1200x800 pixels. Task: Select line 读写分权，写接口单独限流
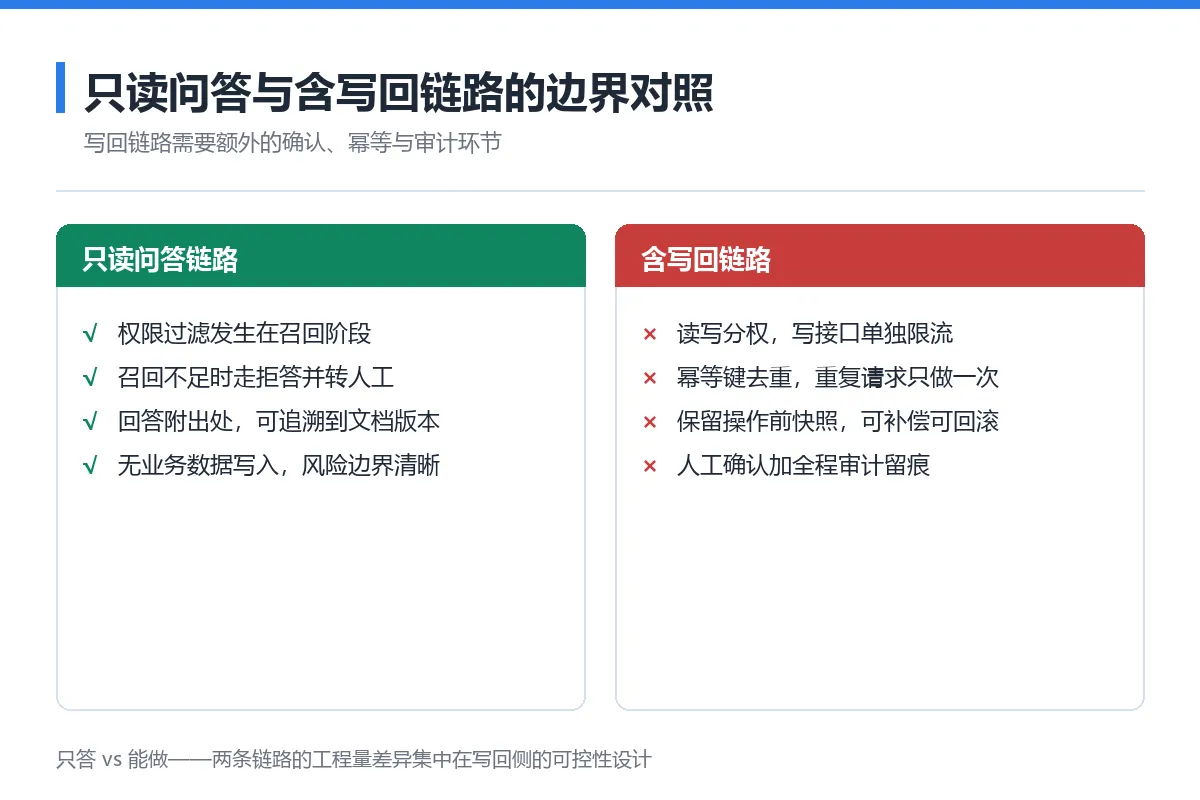click(x=815, y=333)
